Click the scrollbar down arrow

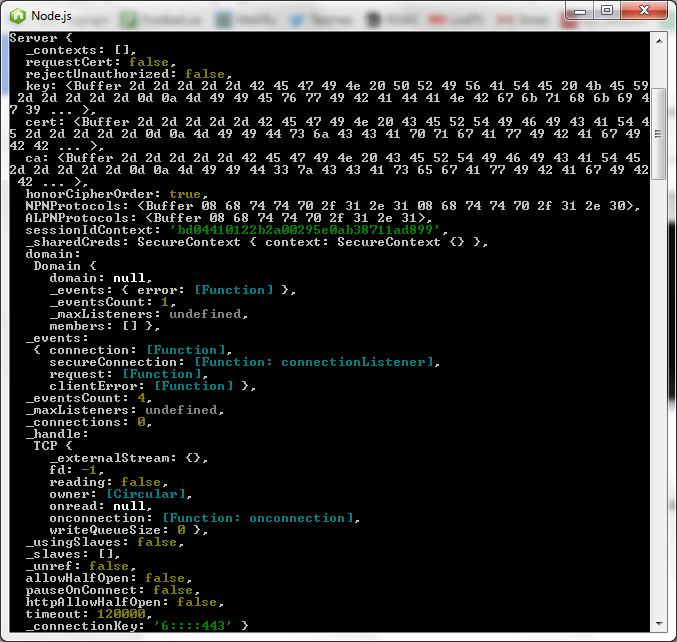click(660, 625)
